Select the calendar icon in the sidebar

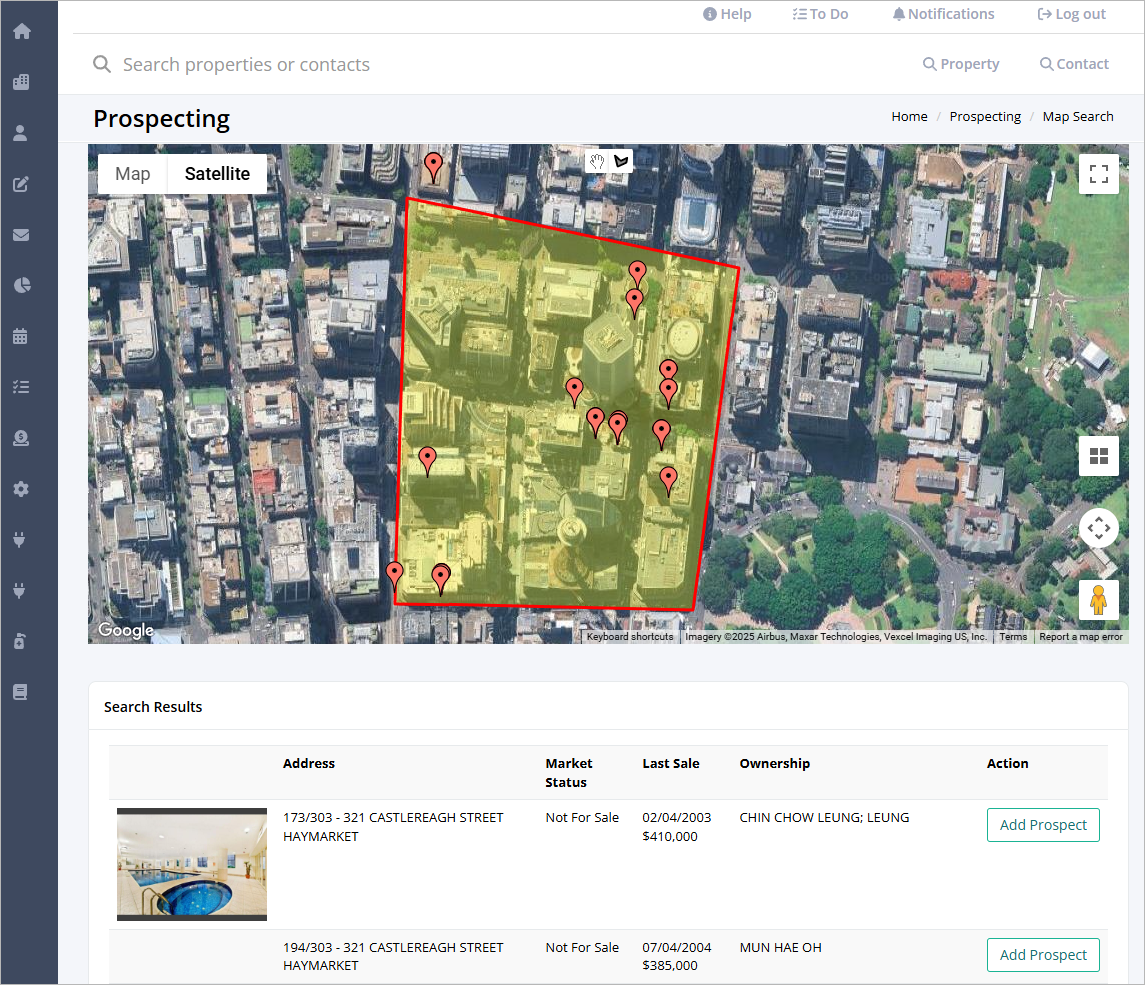pyautogui.click(x=21, y=336)
